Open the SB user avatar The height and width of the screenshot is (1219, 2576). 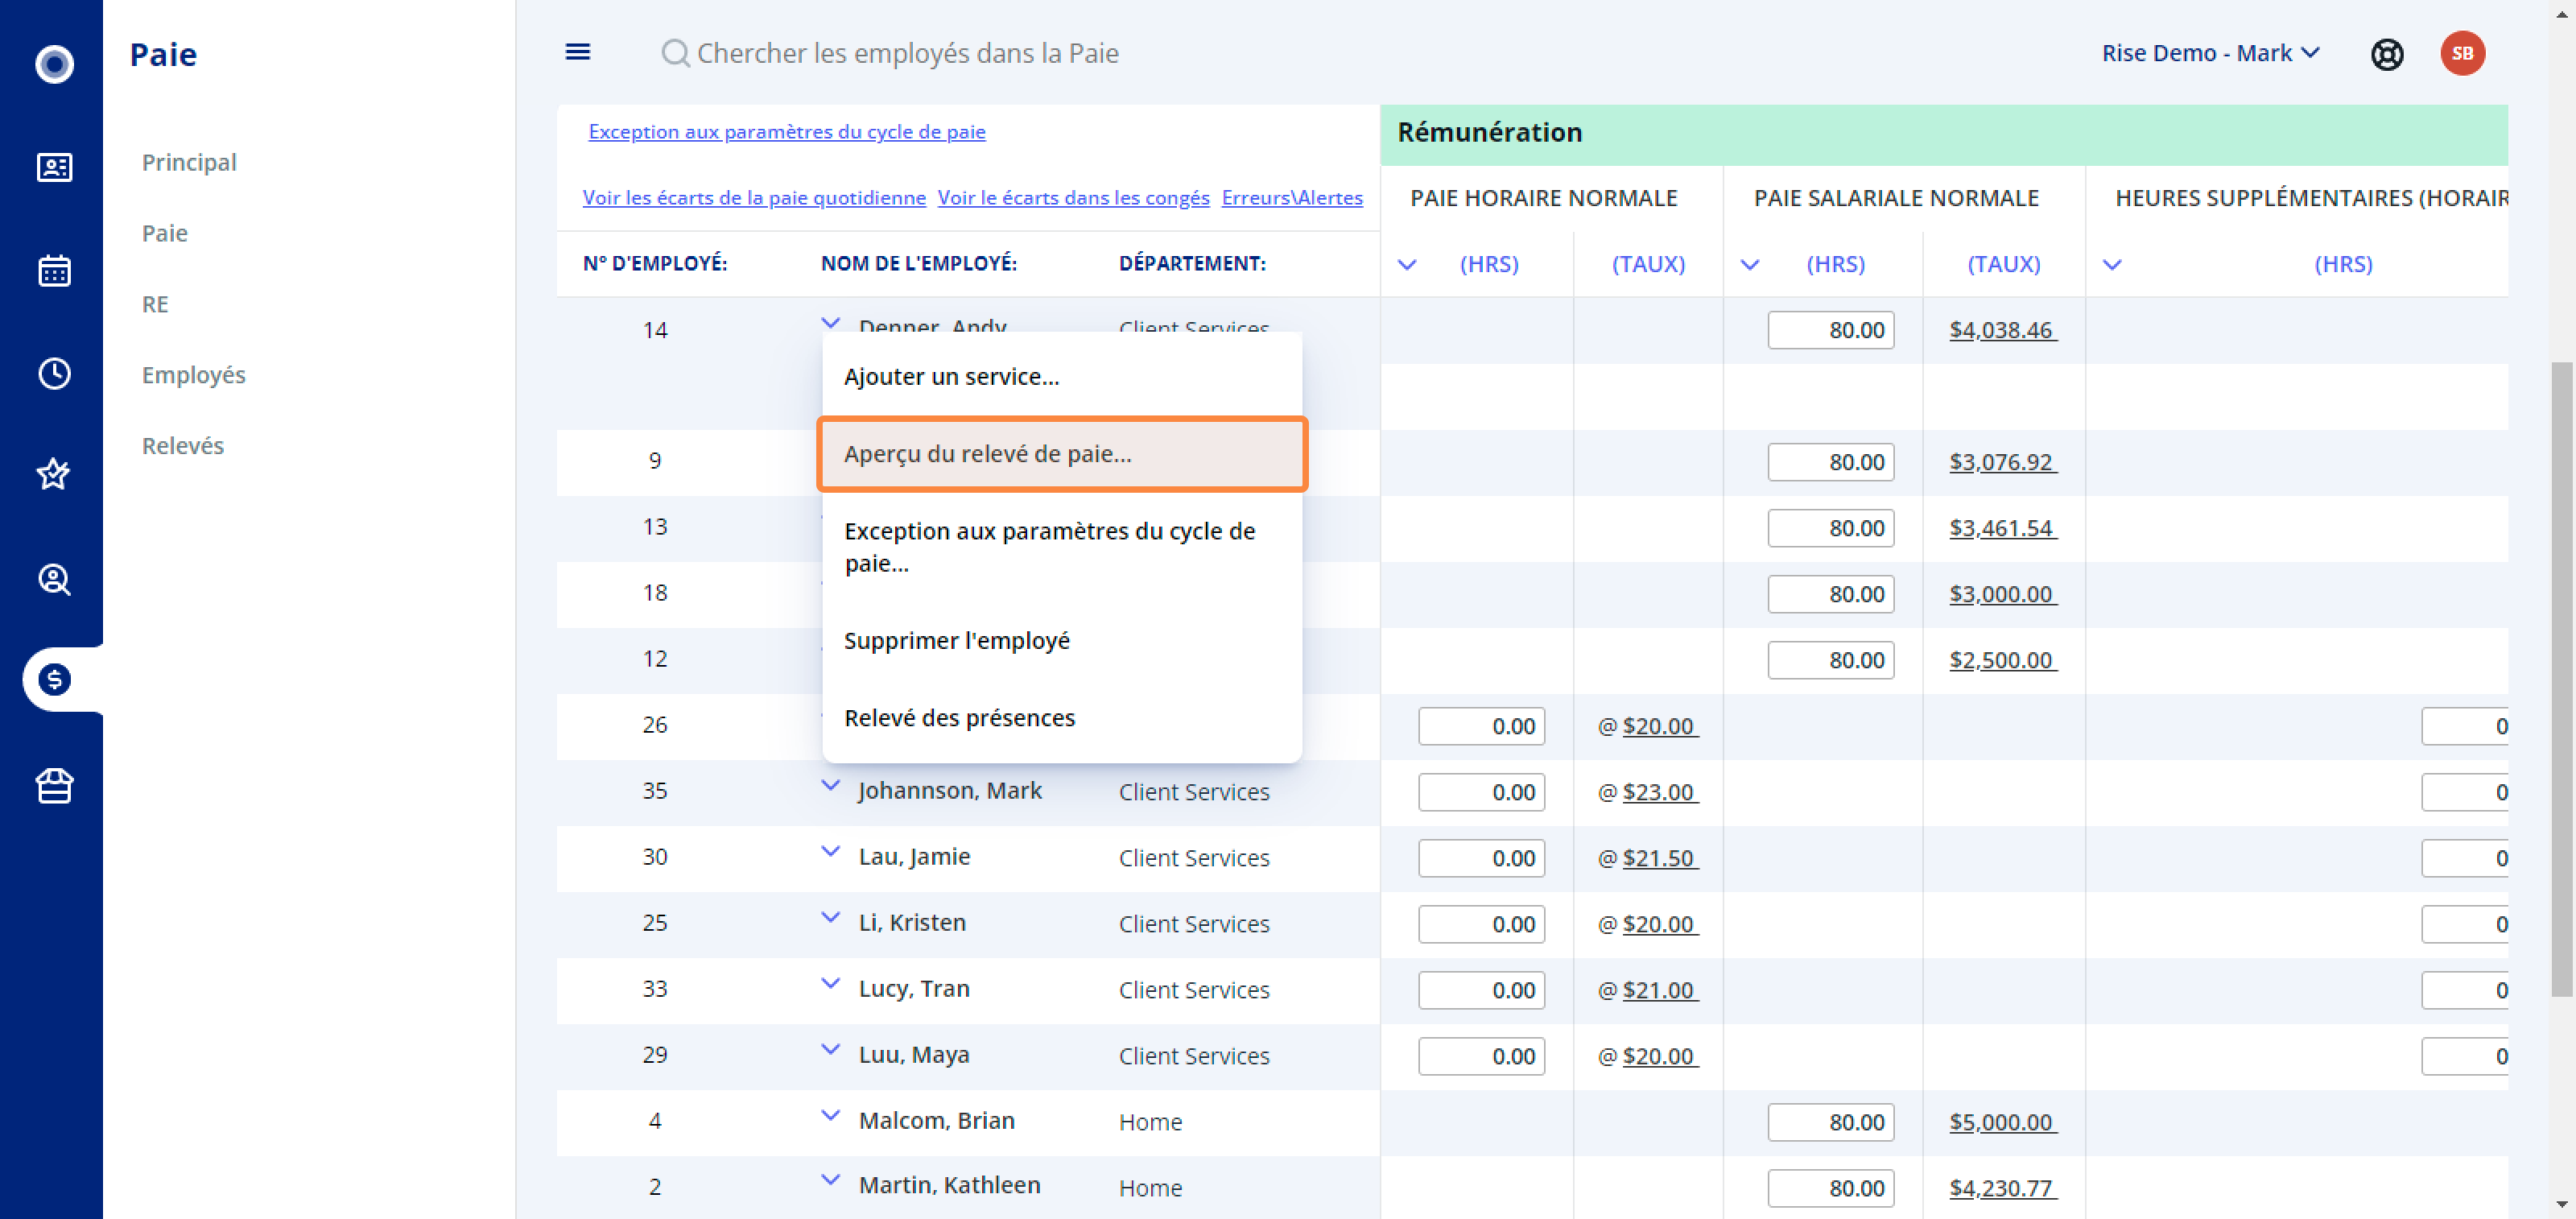click(x=2462, y=54)
